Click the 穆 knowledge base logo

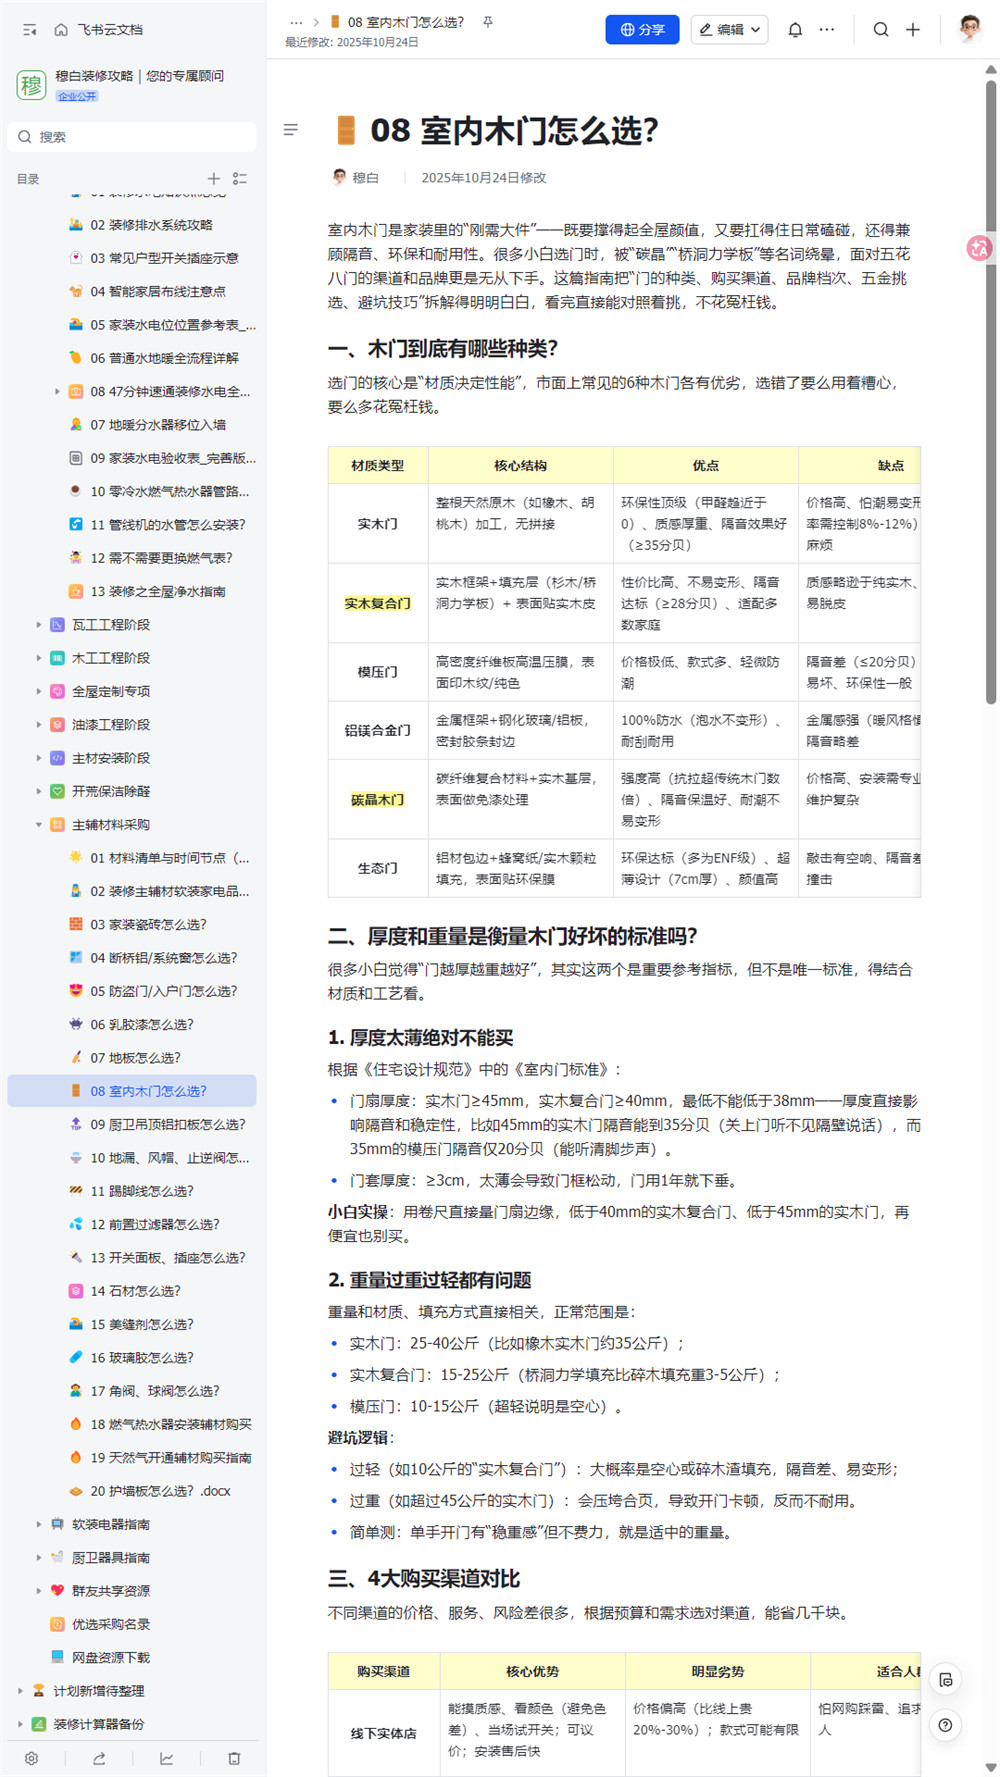(x=31, y=85)
